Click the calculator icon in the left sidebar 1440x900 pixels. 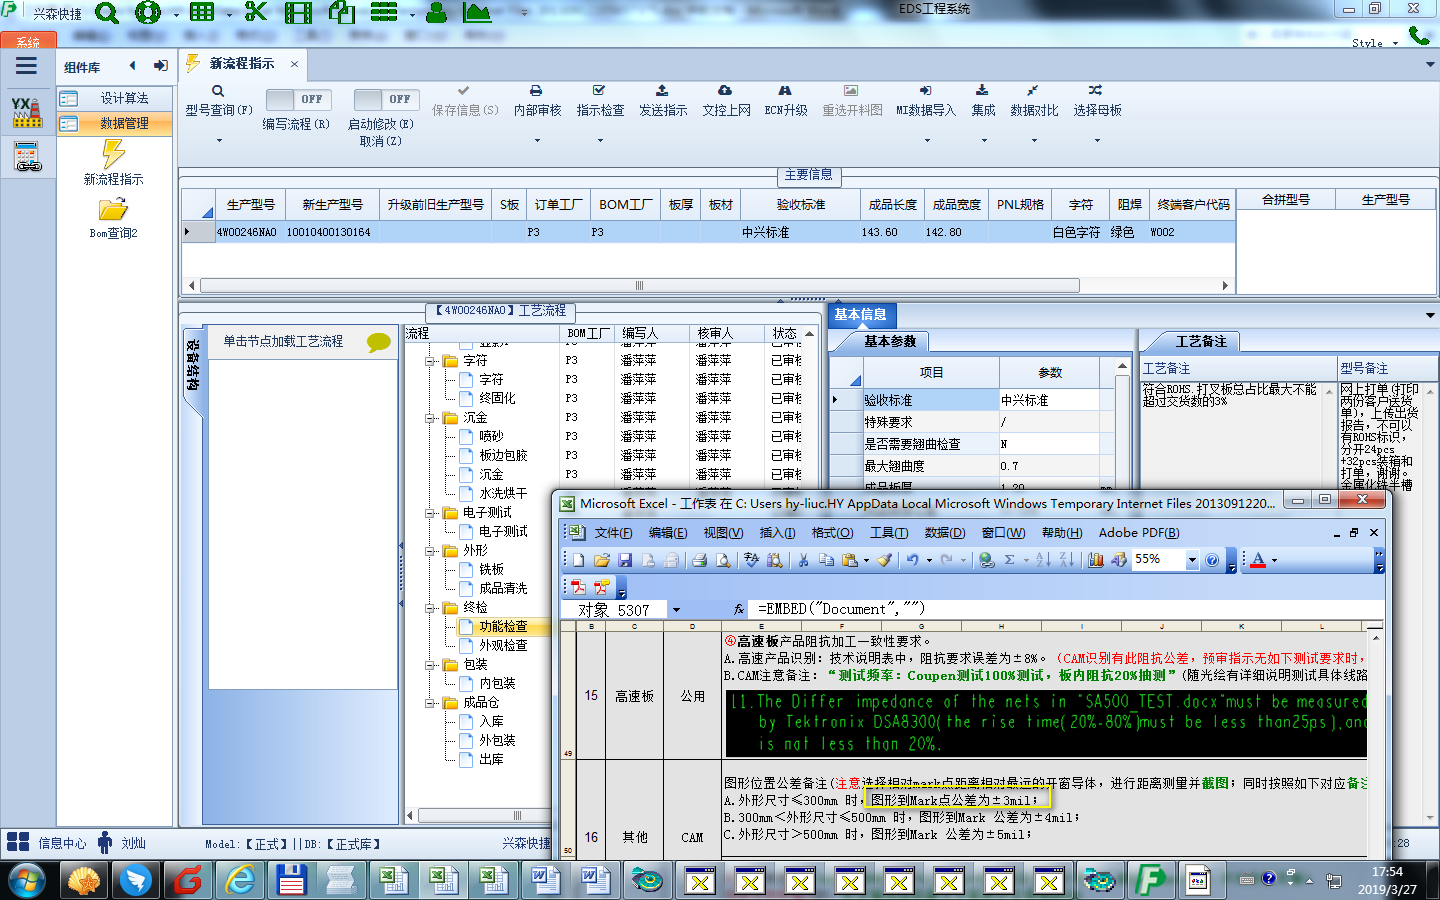point(27,157)
